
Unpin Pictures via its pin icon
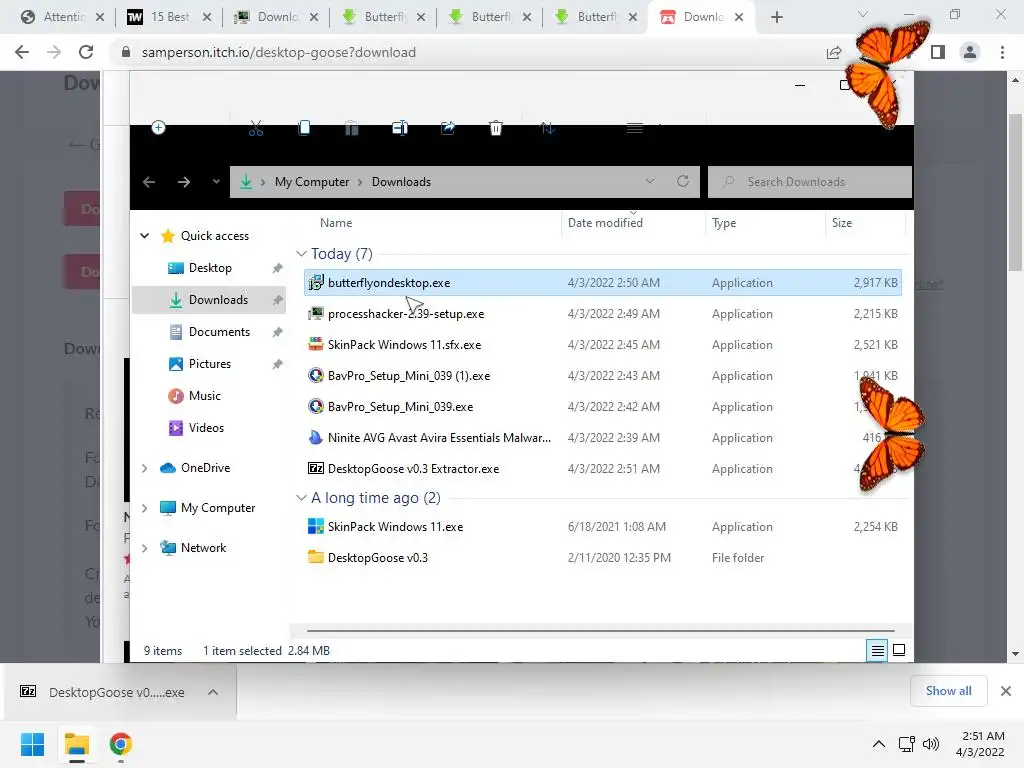click(x=278, y=364)
